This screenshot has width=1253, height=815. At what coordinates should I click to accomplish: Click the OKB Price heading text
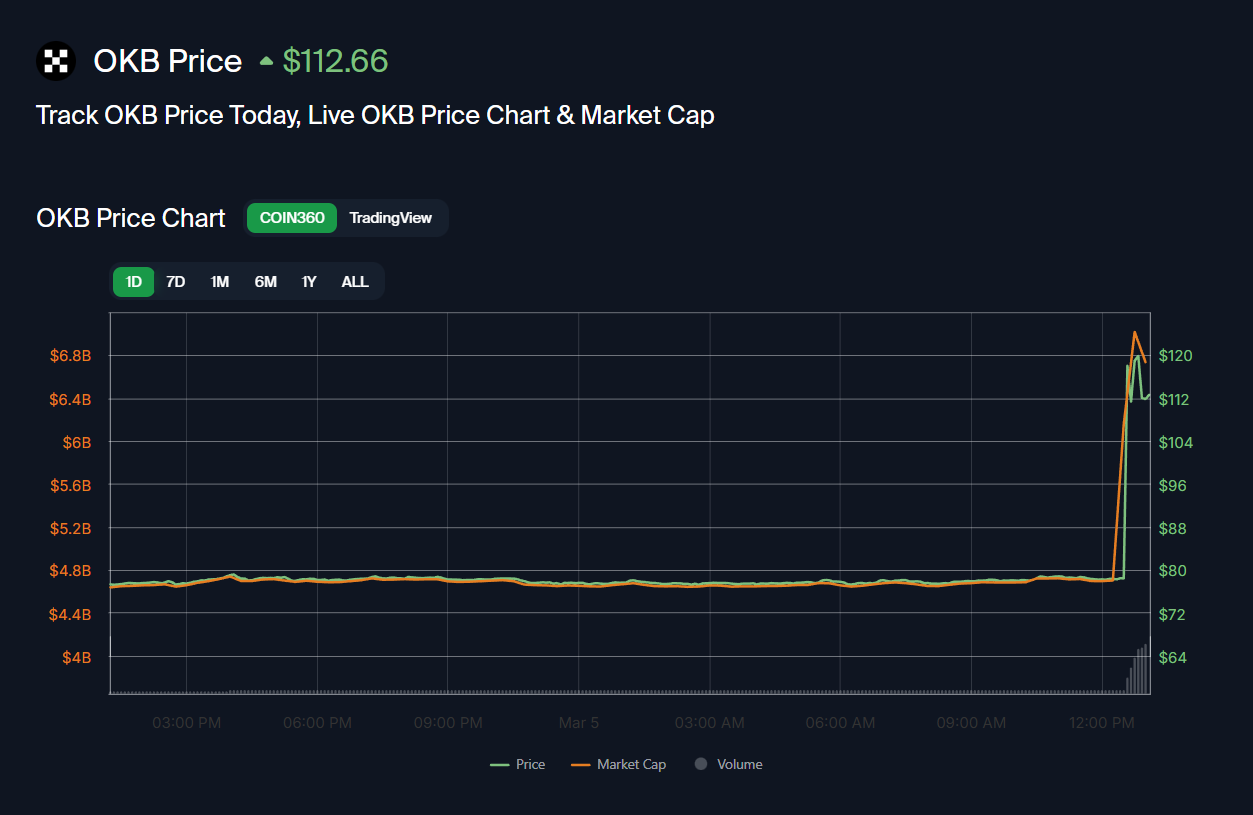coord(167,61)
